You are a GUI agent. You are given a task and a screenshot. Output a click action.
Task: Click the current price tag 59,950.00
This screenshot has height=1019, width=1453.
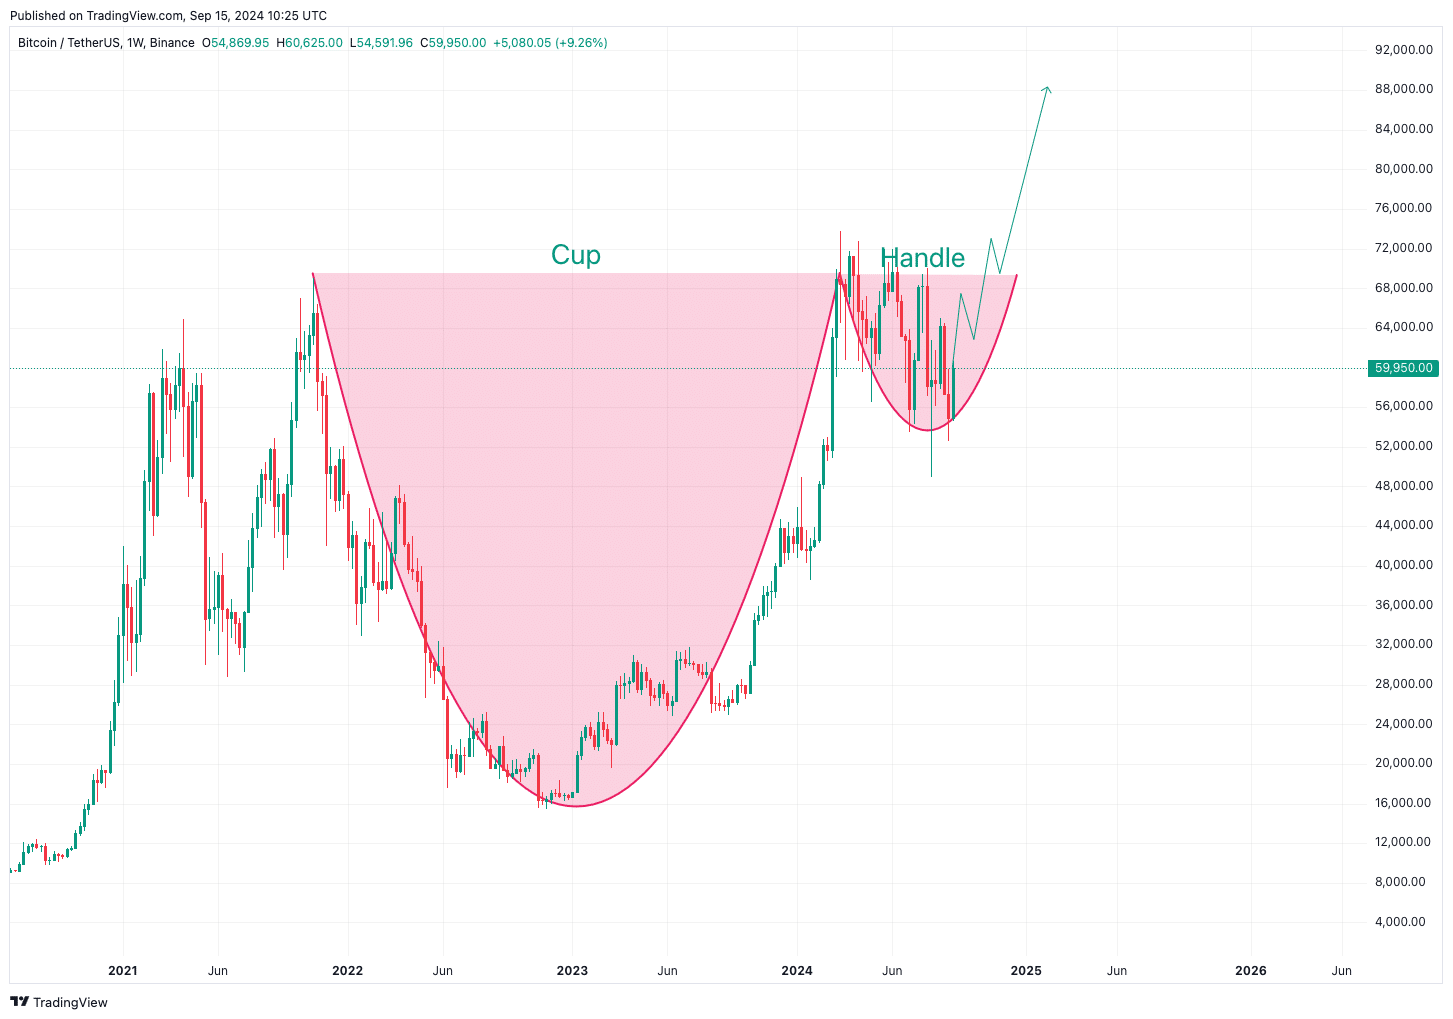pos(1403,368)
